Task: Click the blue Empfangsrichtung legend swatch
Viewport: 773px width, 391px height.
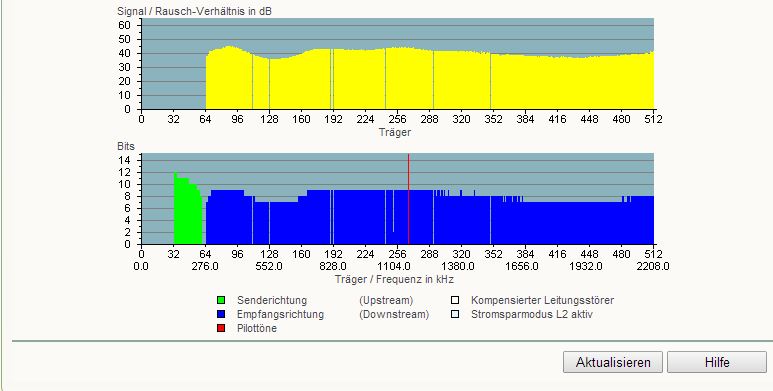Action: [221, 314]
